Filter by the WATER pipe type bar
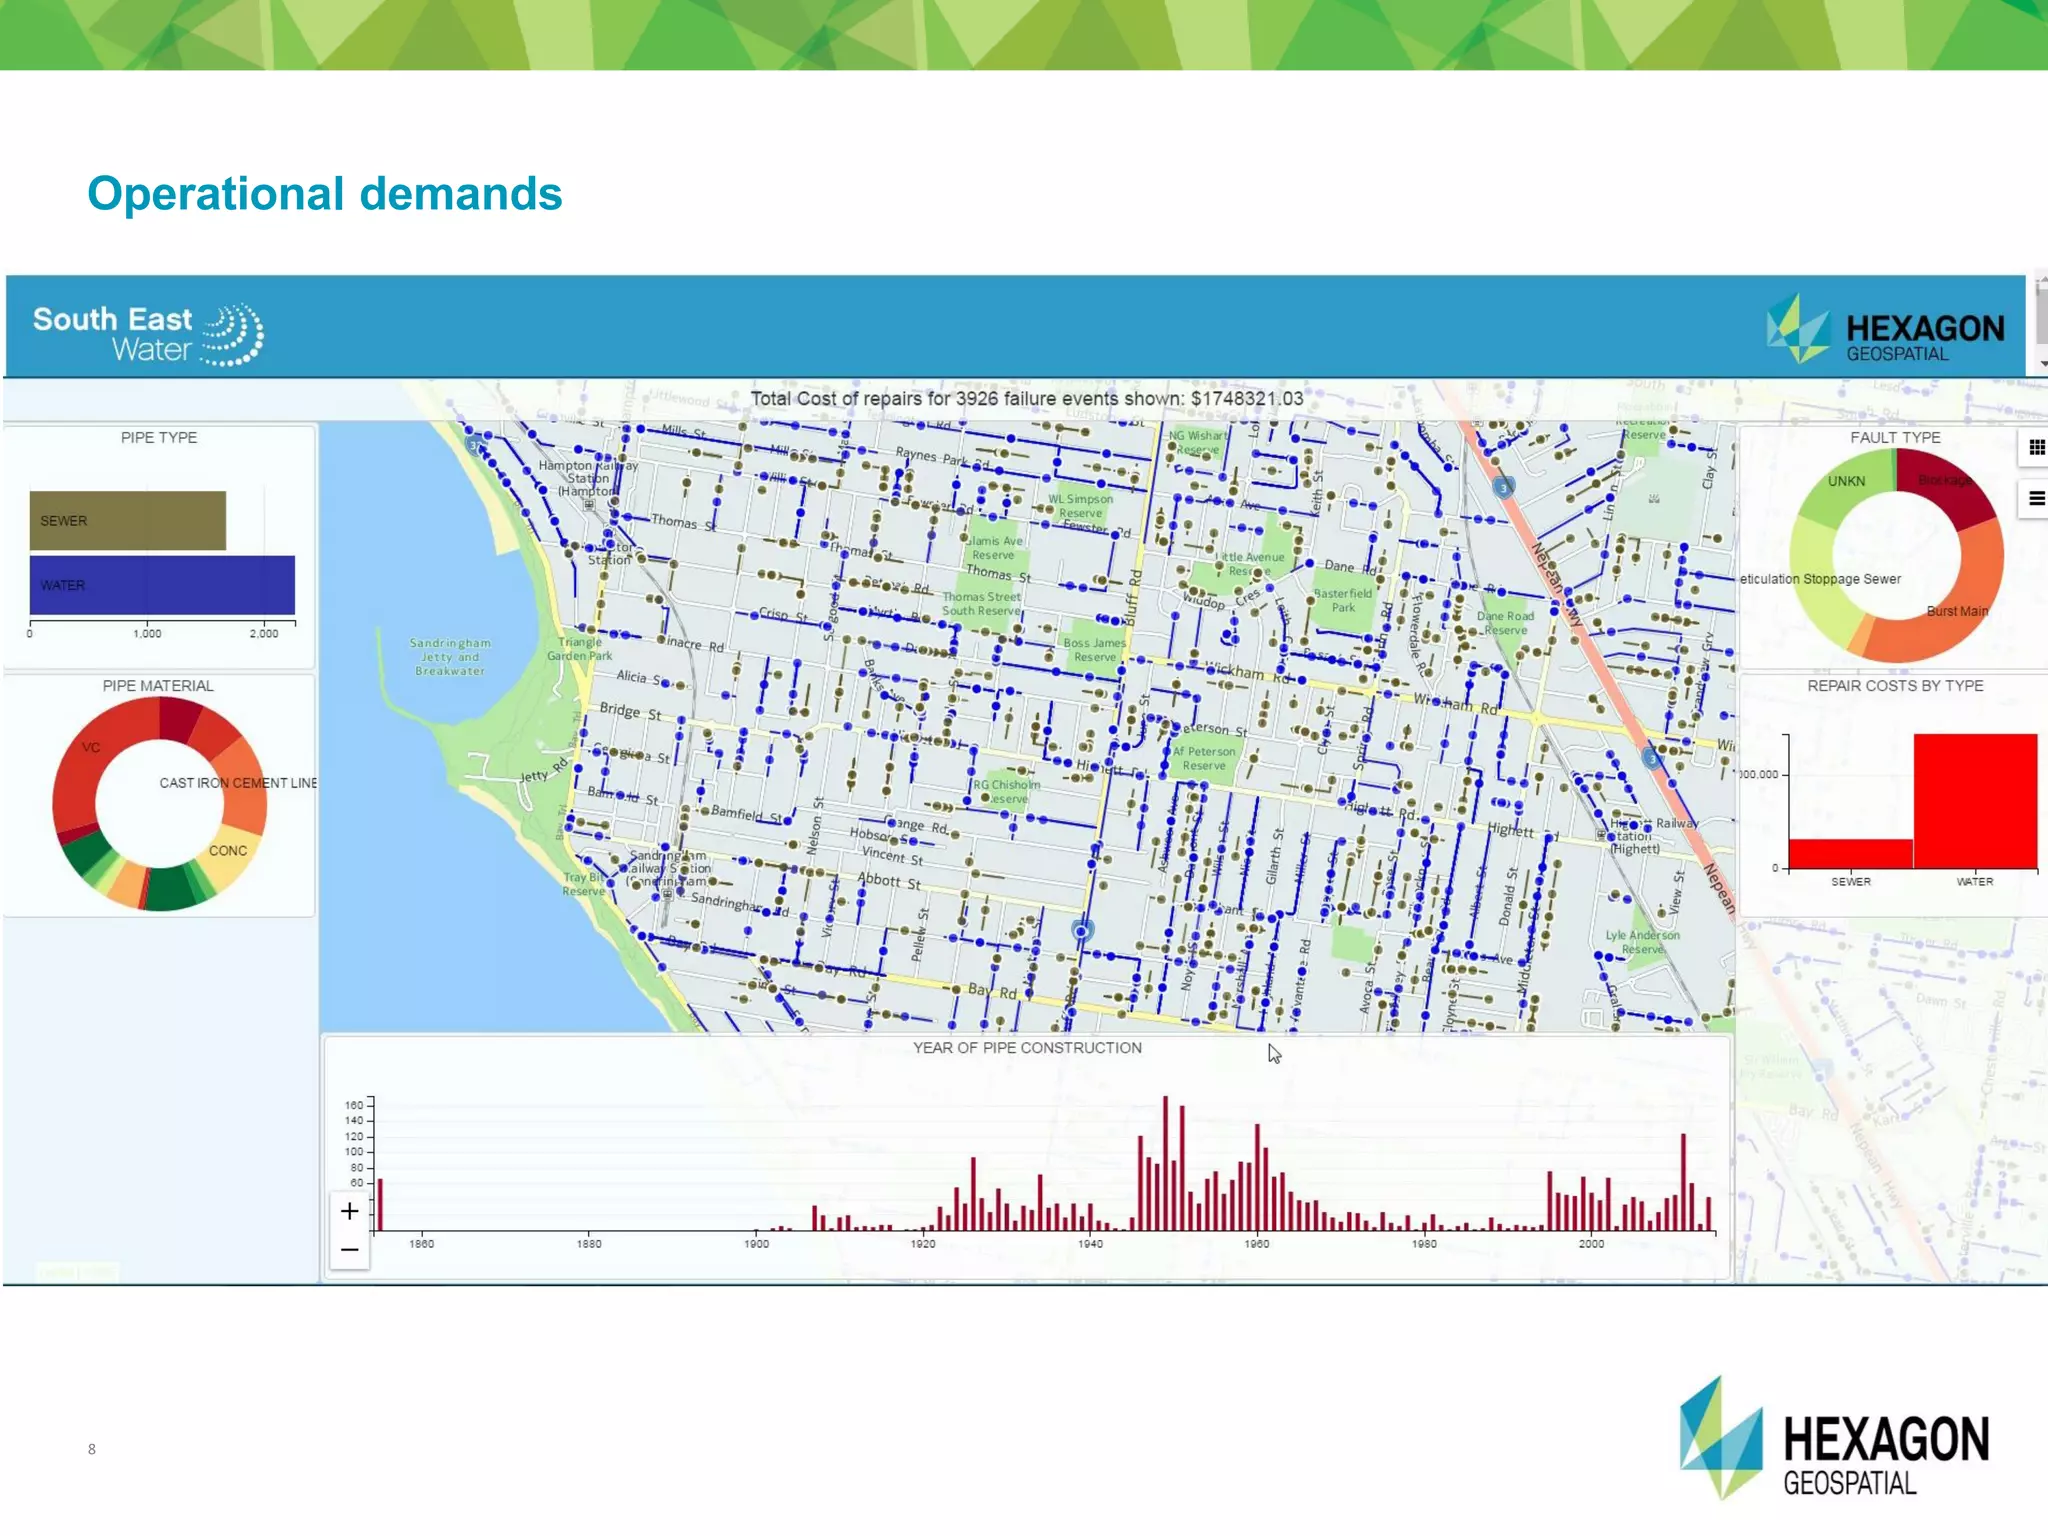This screenshot has width=2048, height=1536. tap(162, 584)
